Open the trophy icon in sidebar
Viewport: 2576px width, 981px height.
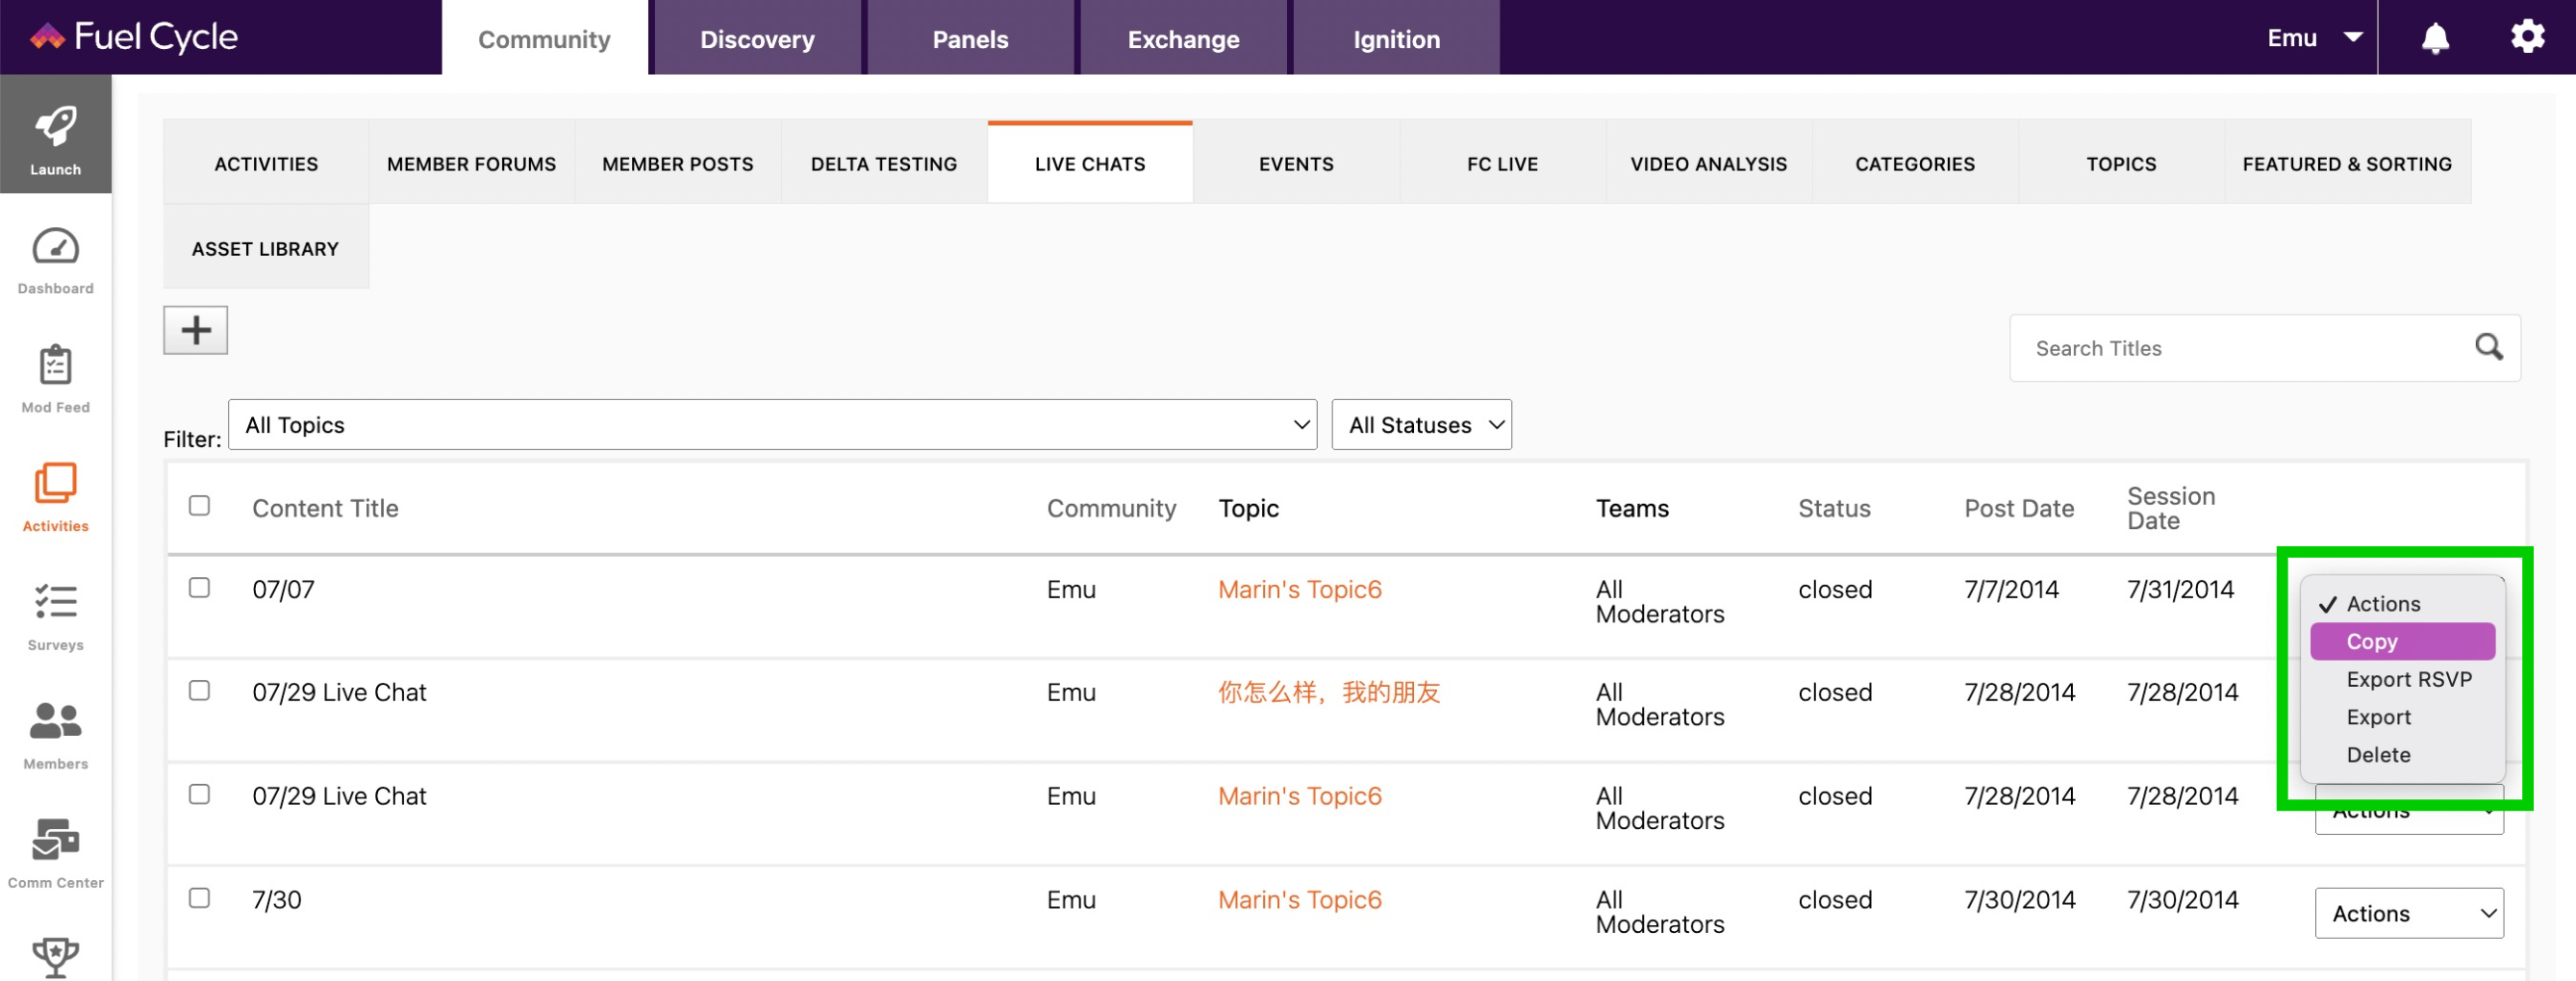click(x=55, y=957)
